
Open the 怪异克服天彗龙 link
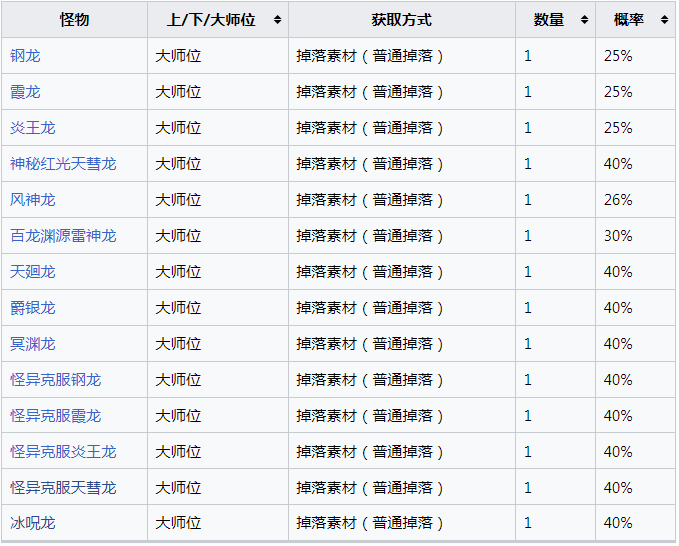coord(63,487)
